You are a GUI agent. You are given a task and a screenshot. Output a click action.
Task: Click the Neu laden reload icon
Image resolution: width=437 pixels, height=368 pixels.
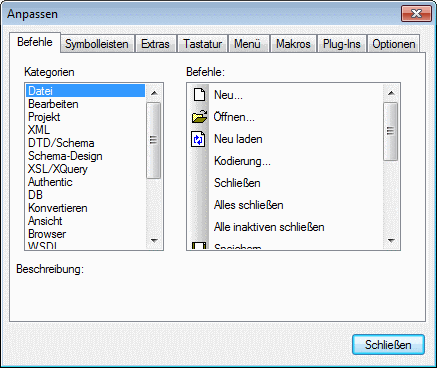[198, 139]
